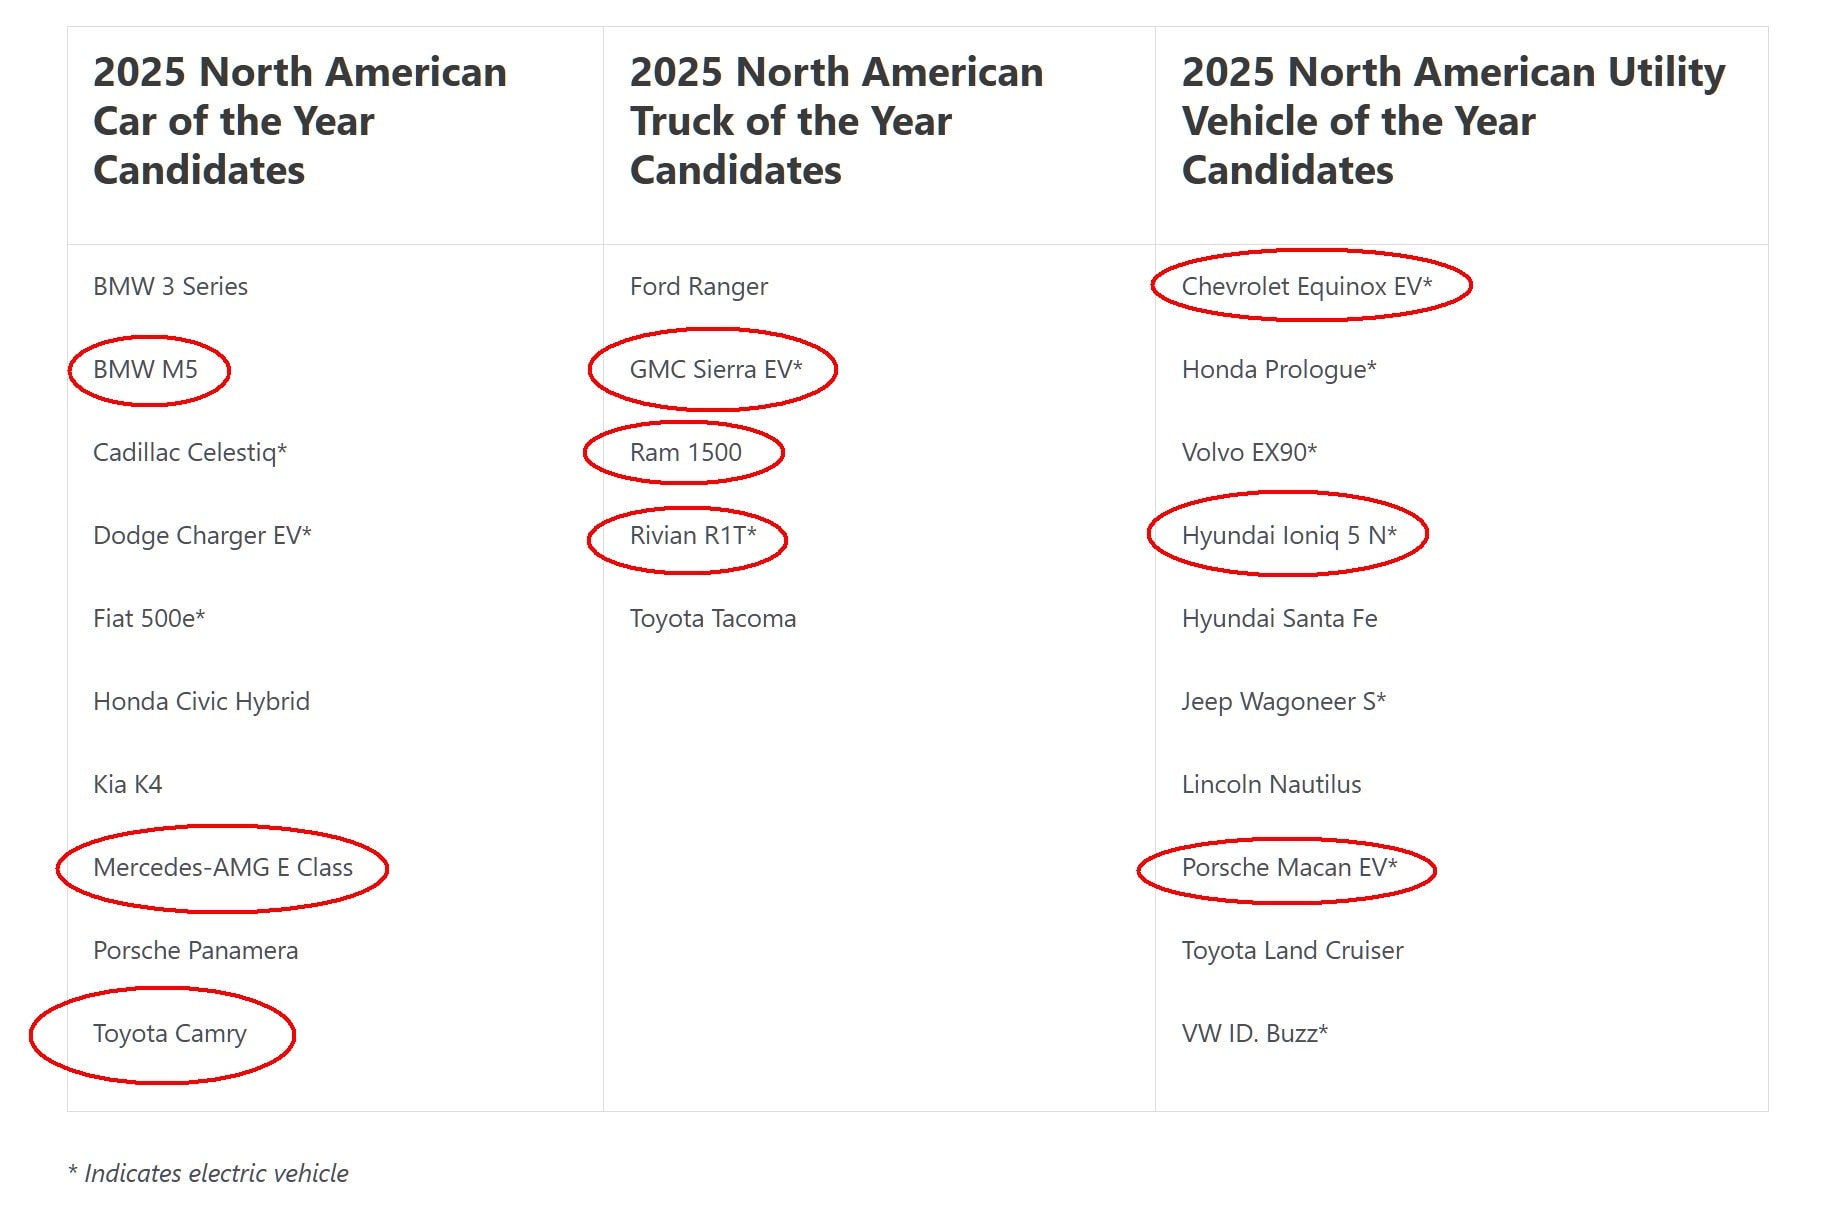
Task: Select the Hyundai Ioniq 5 N candidate
Action: (x=1289, y=536)
